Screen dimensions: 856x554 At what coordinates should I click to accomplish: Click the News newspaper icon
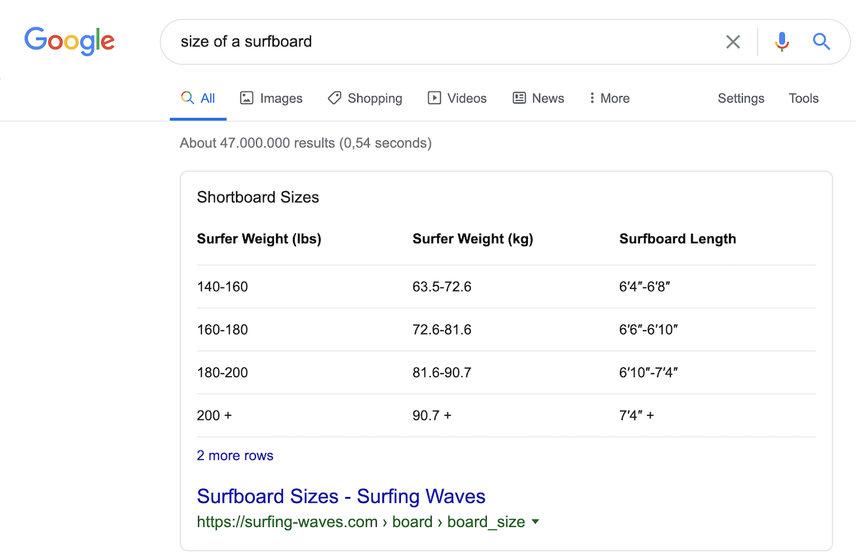(x=519, y=98)
